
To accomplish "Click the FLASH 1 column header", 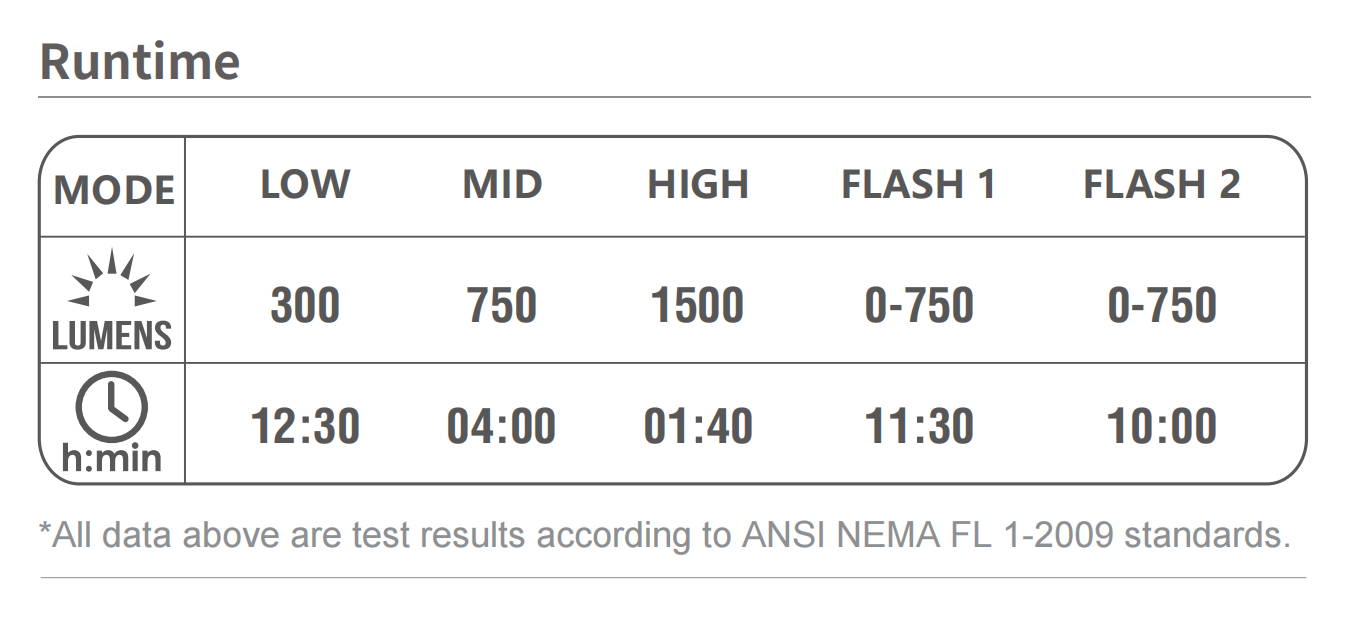I will (918, 185).
